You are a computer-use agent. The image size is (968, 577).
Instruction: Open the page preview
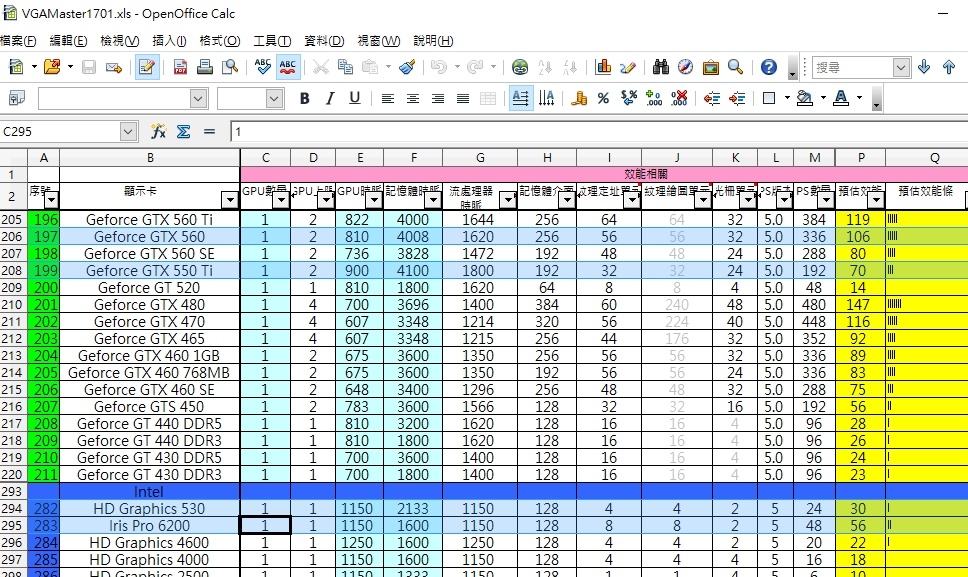coord(230,67)
